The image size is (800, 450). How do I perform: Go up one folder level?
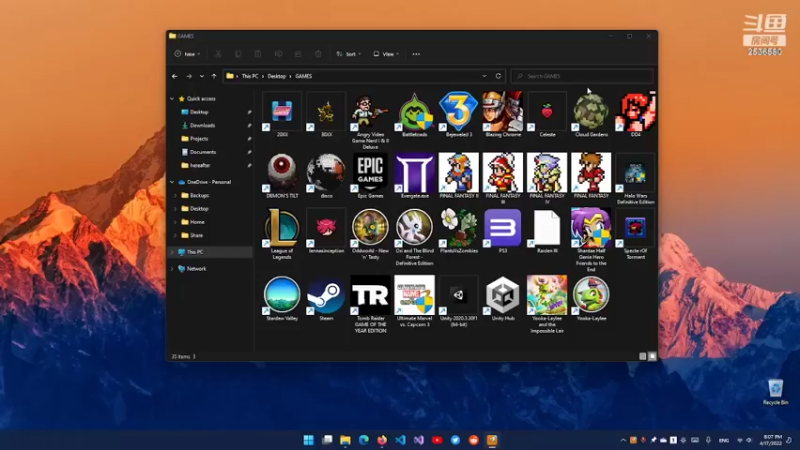(214, 76)
